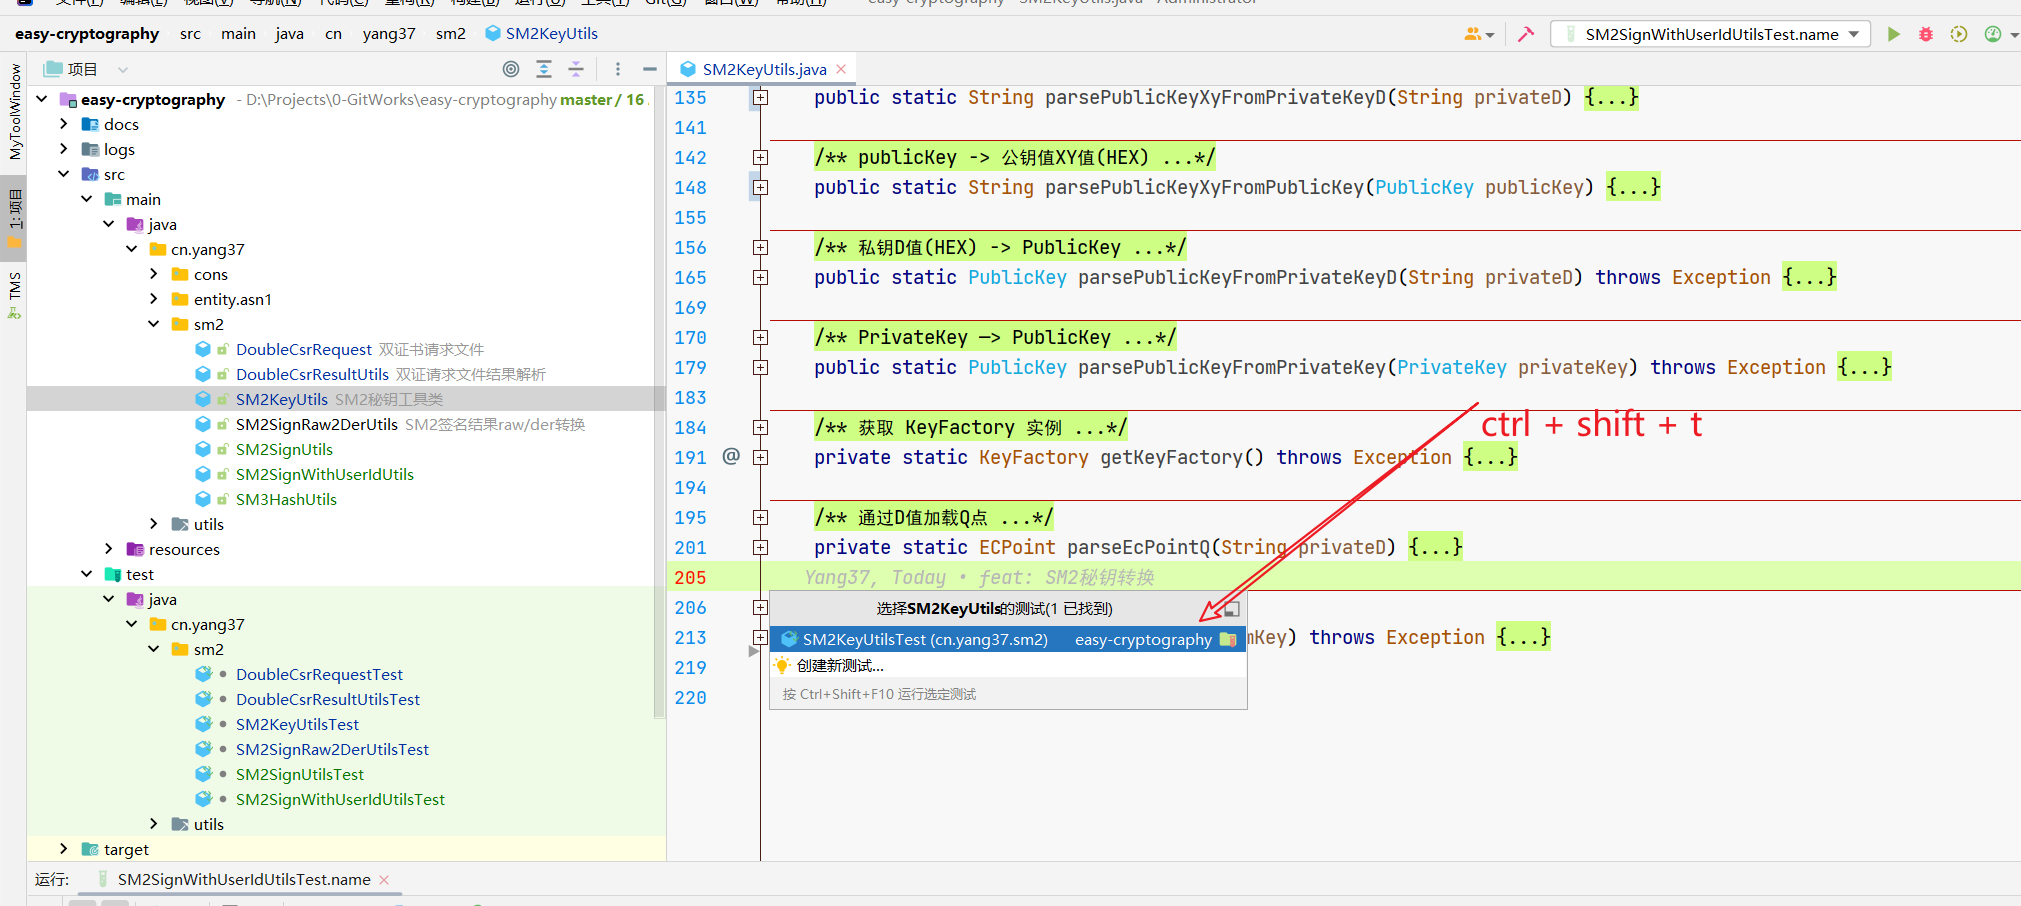Click the @ gutter icon at line 191

tap(731, 456)
